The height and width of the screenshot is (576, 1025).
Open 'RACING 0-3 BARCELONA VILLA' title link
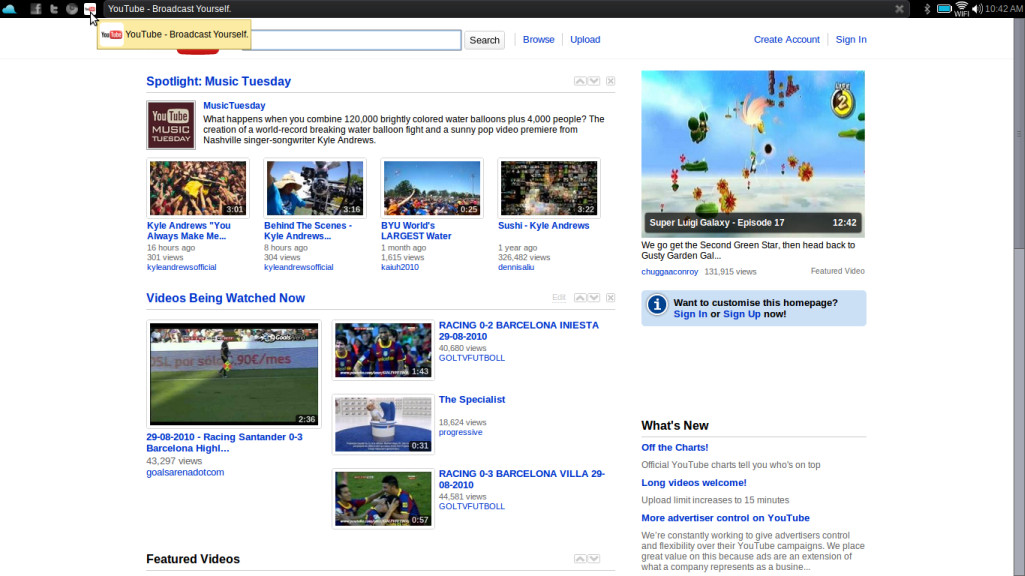[x=522, y=479]
